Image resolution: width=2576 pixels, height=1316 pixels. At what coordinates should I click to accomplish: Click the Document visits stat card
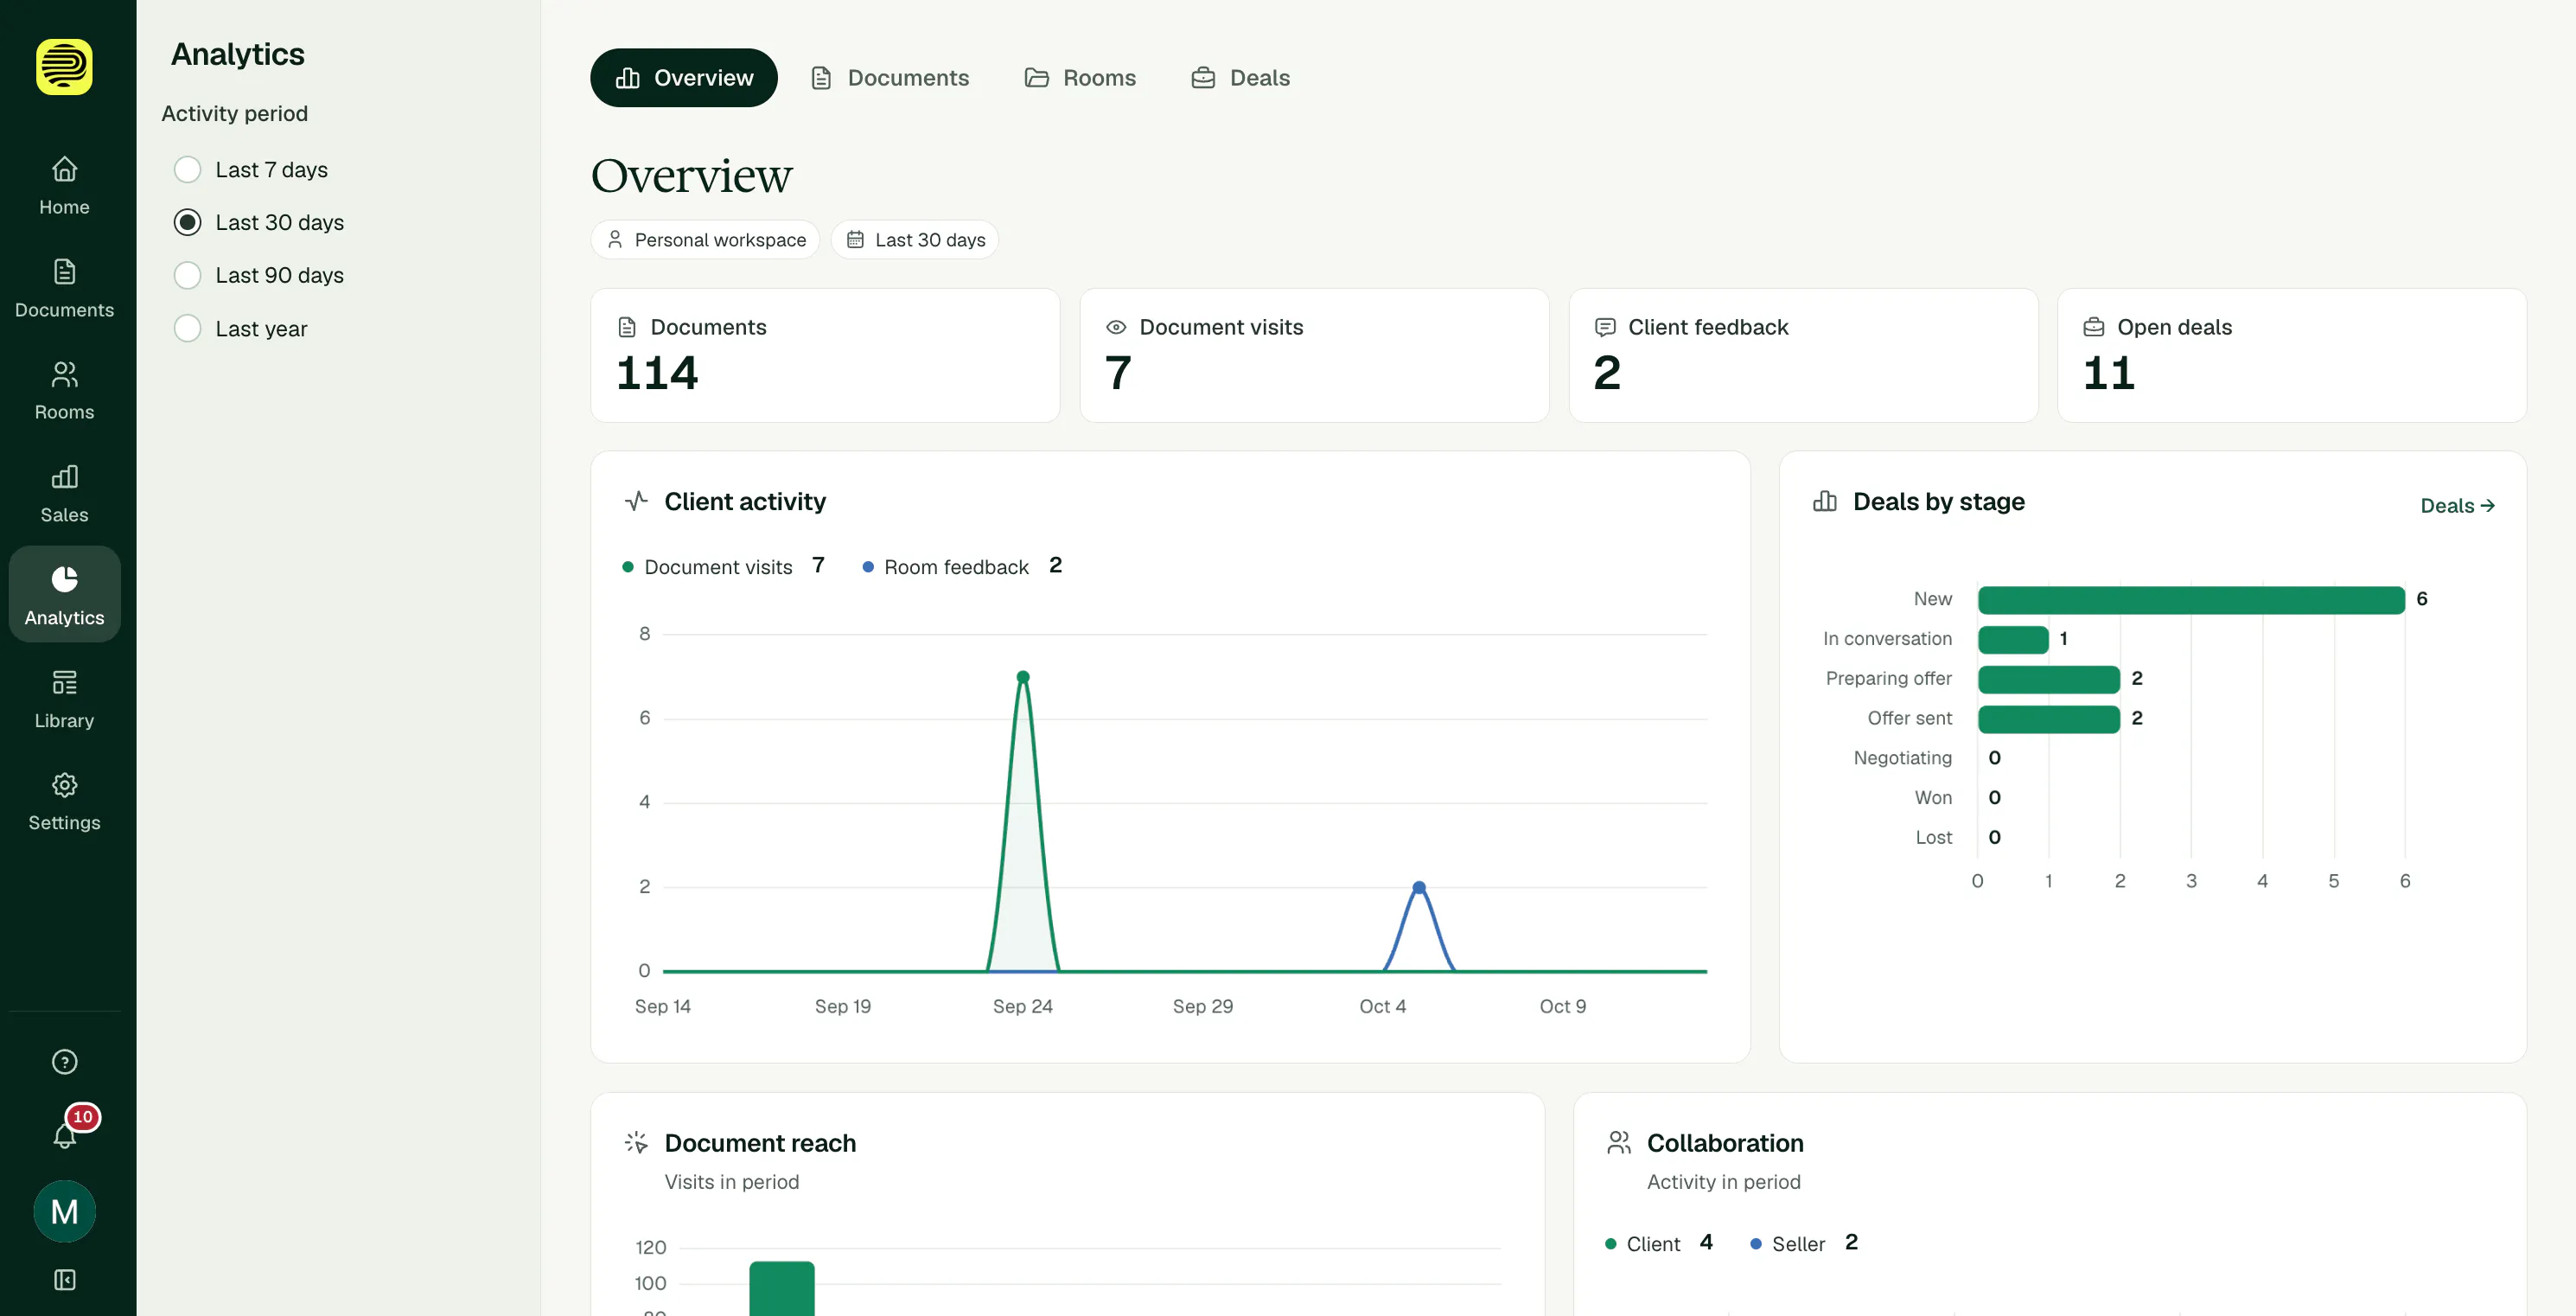point(1314,355)
